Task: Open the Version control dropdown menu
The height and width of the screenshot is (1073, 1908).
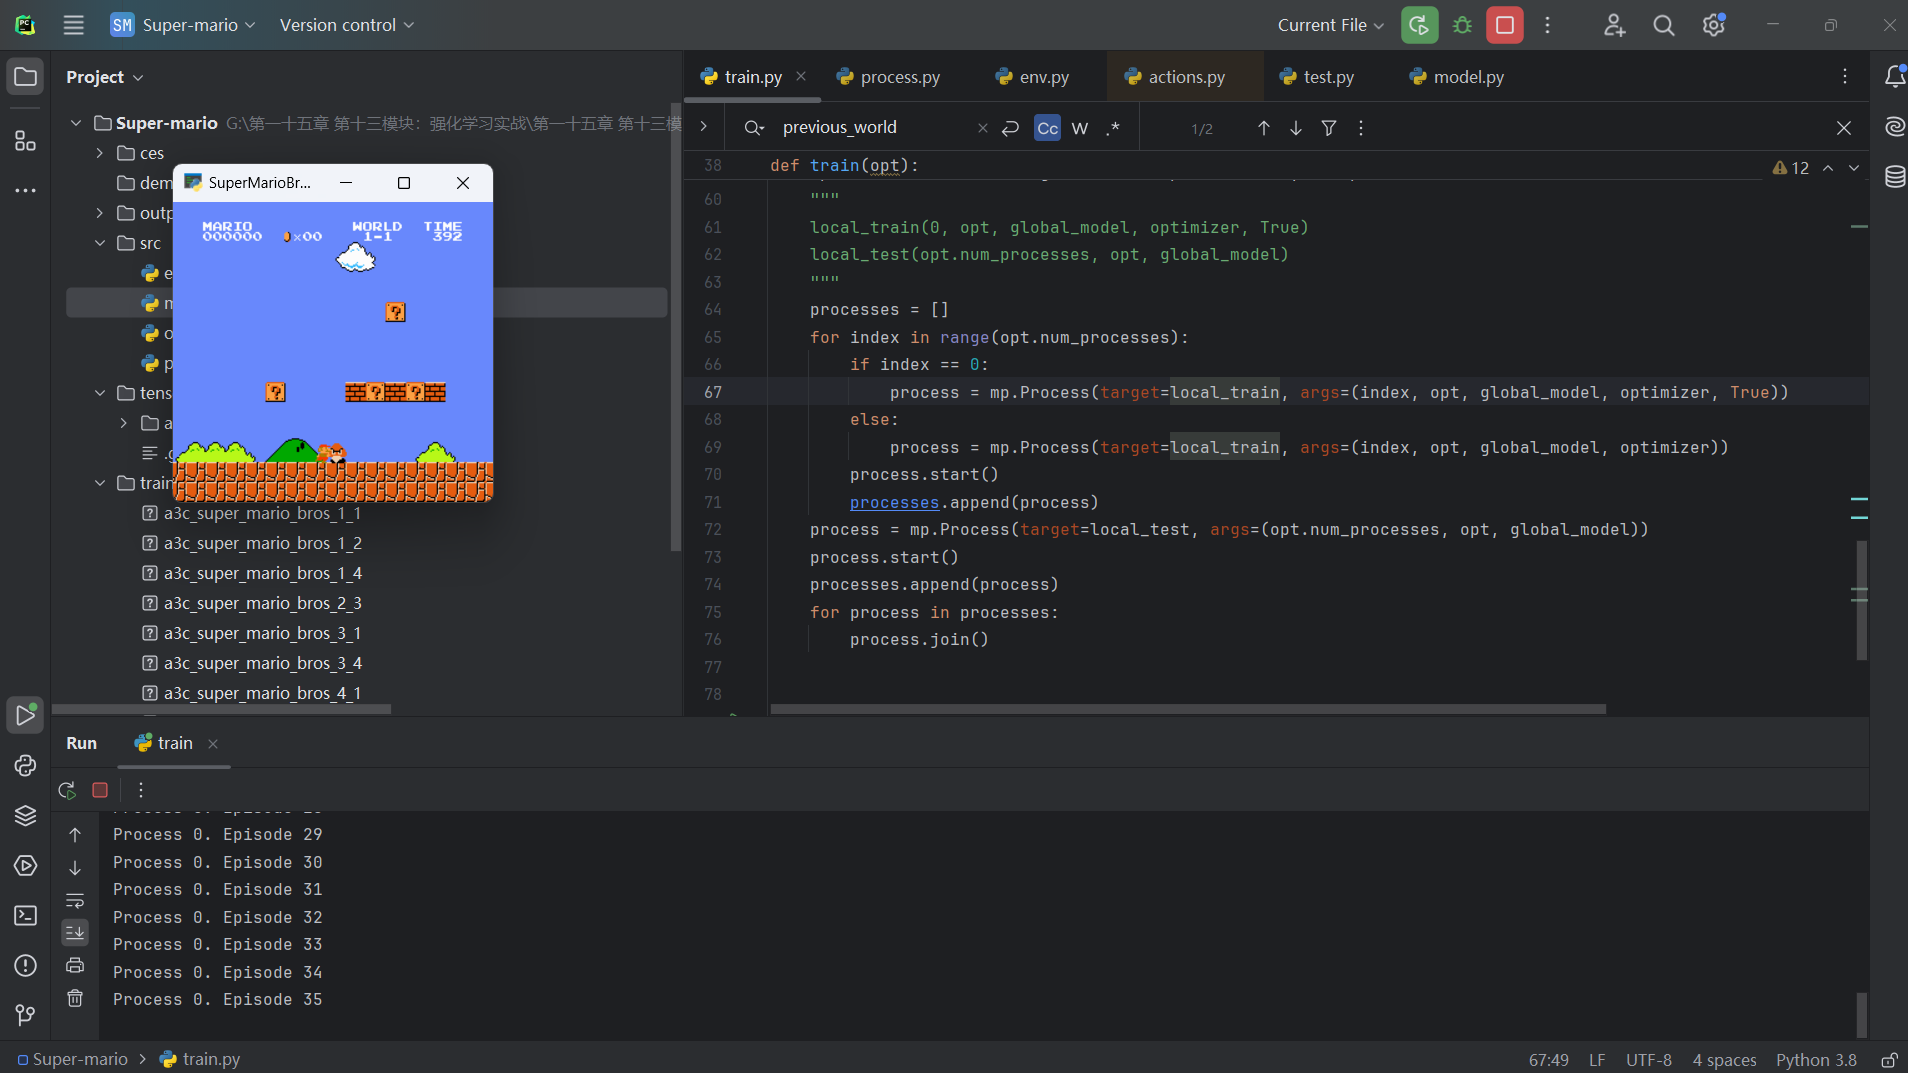Action: click(x=346, y=25)
